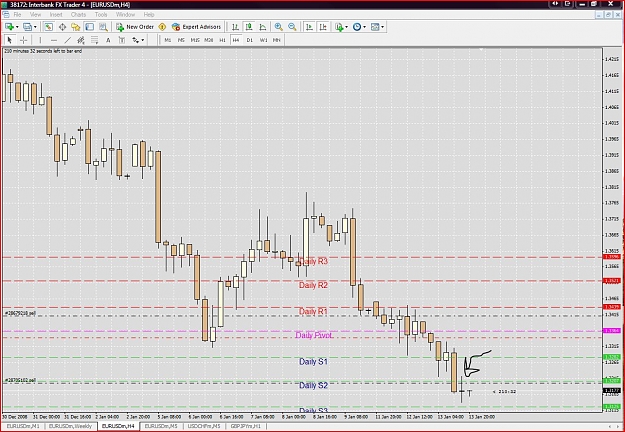
Task: Expand the Profiles dropdown arrow
Action: coord(35,27)
